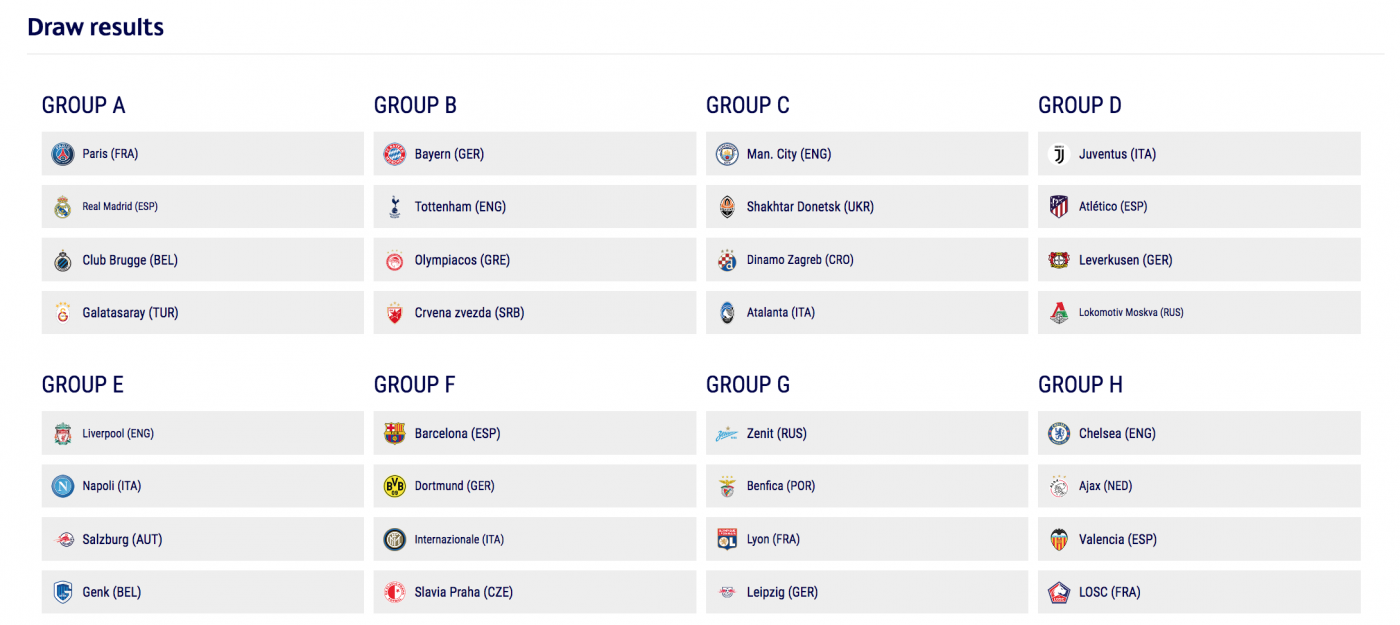This screenshot has width=1400, height=625.
Task: Click the Real Madrid crest icon
Action: 63,207
